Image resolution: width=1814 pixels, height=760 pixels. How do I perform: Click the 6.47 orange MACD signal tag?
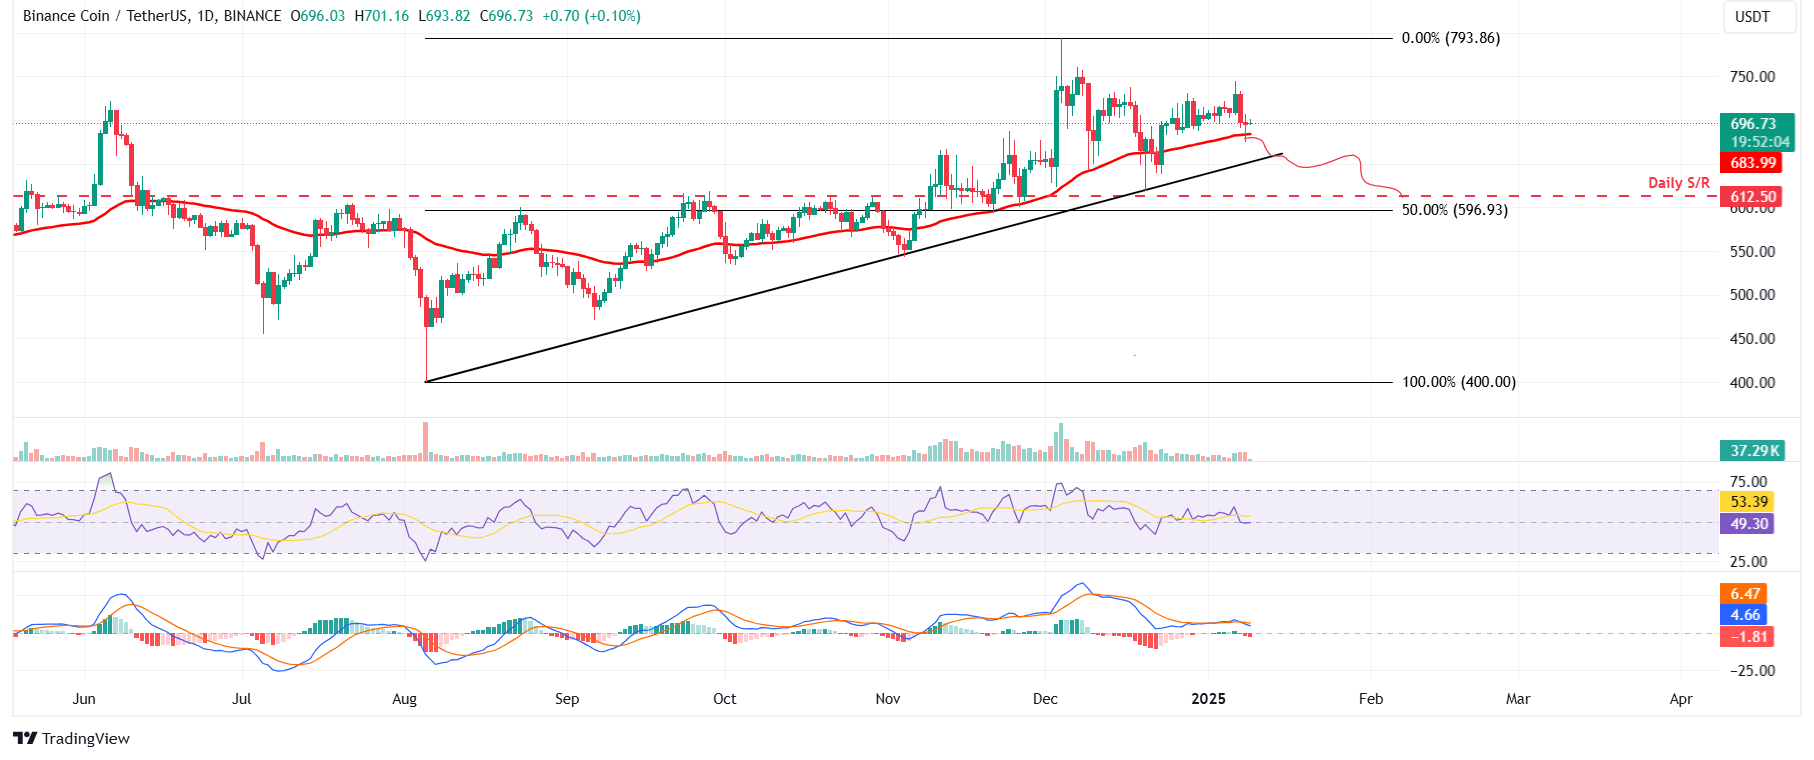click(1743, 594)
